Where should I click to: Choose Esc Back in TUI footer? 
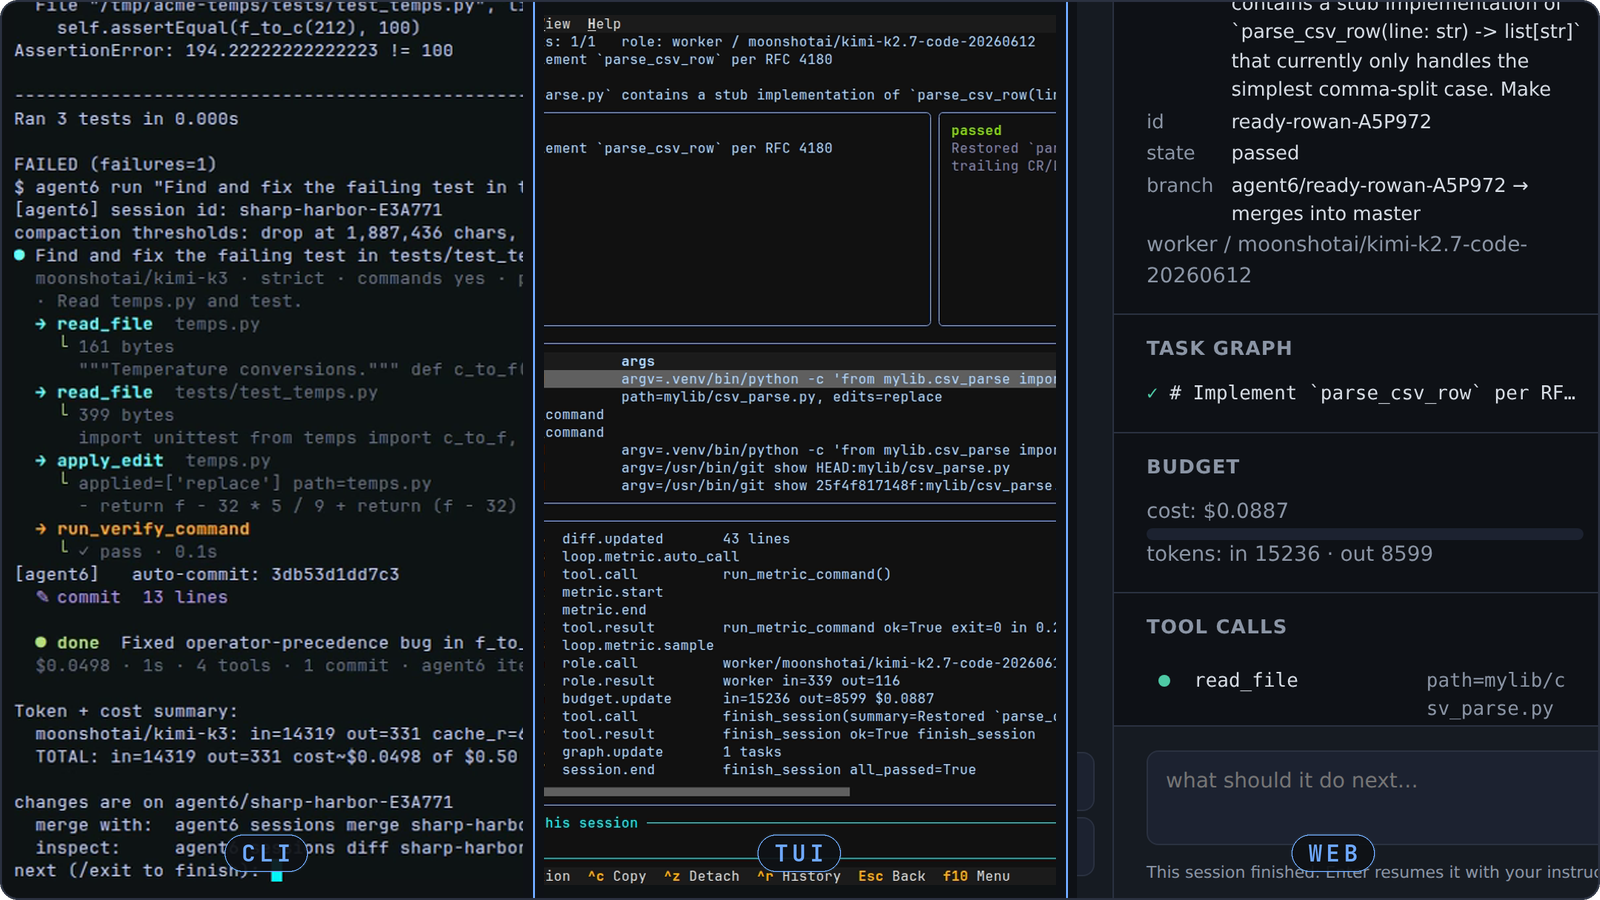892,876
